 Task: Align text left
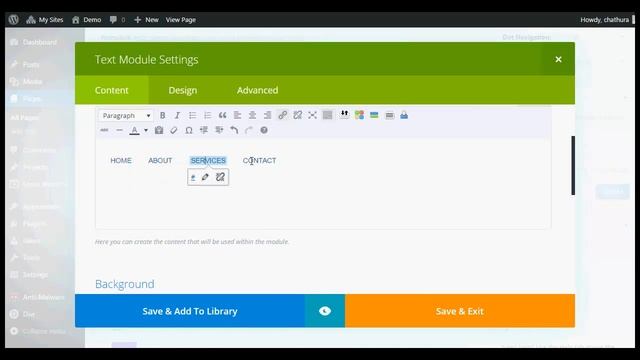pyautogui.click(x=237, y=116)
